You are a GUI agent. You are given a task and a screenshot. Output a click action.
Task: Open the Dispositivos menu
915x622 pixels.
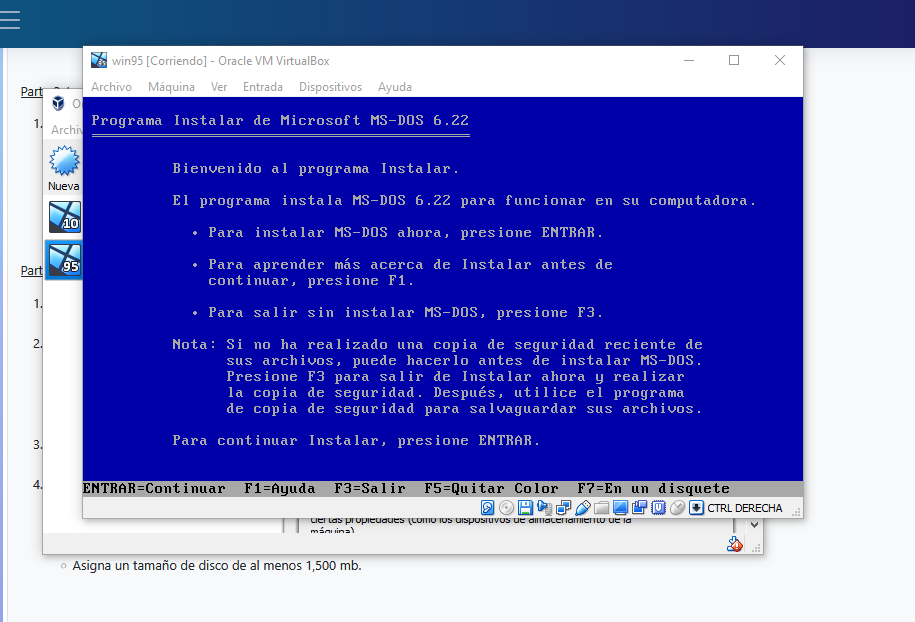coord(330,87)
